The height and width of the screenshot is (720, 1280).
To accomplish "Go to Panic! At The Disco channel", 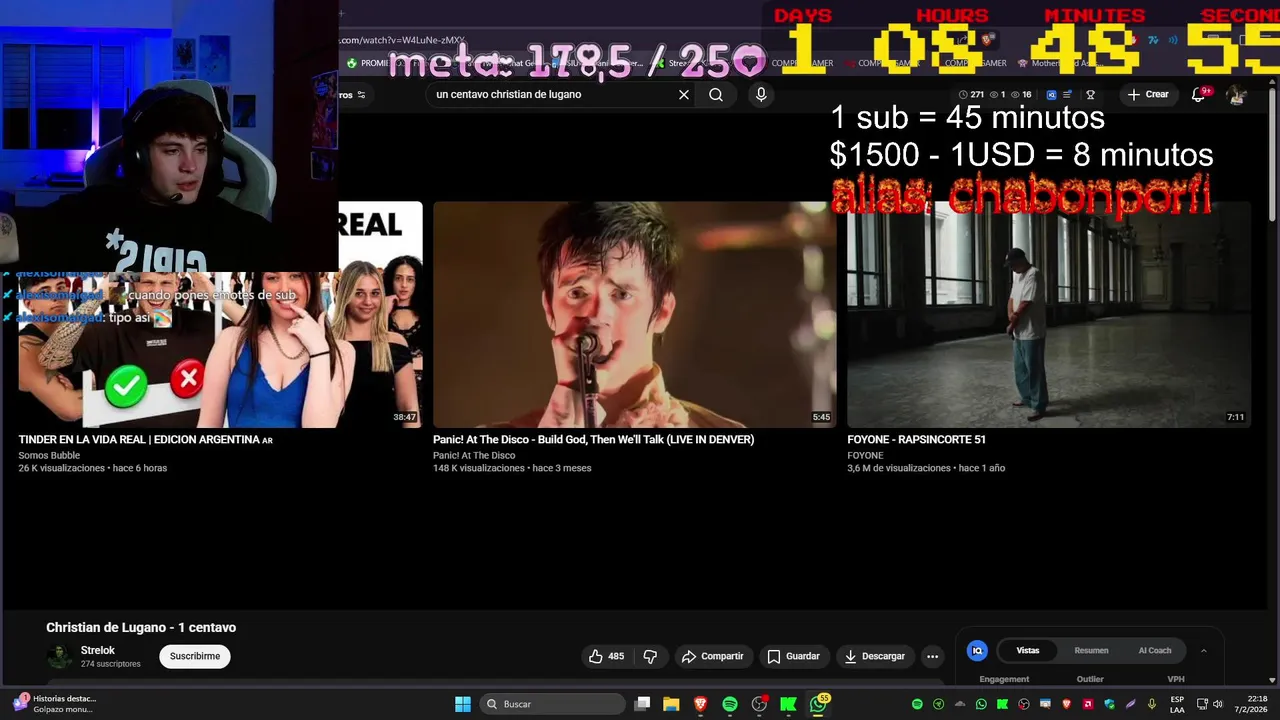I will 474,456.
